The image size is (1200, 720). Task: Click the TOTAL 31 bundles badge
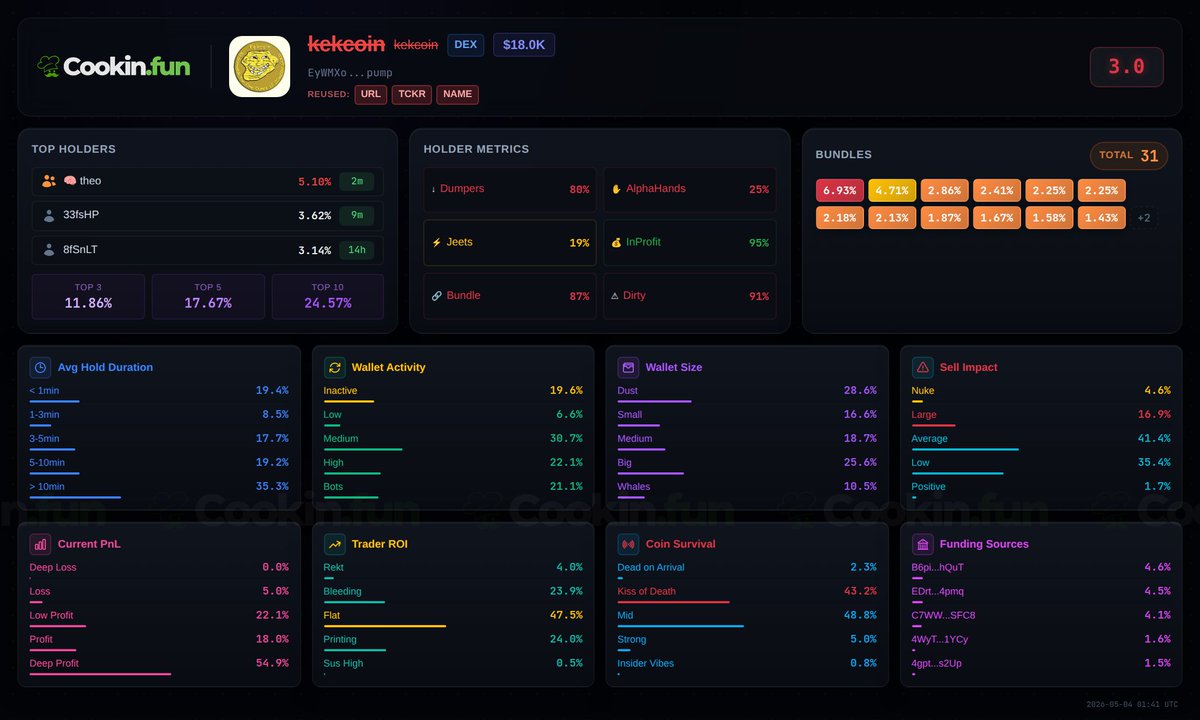(1129, 155)
